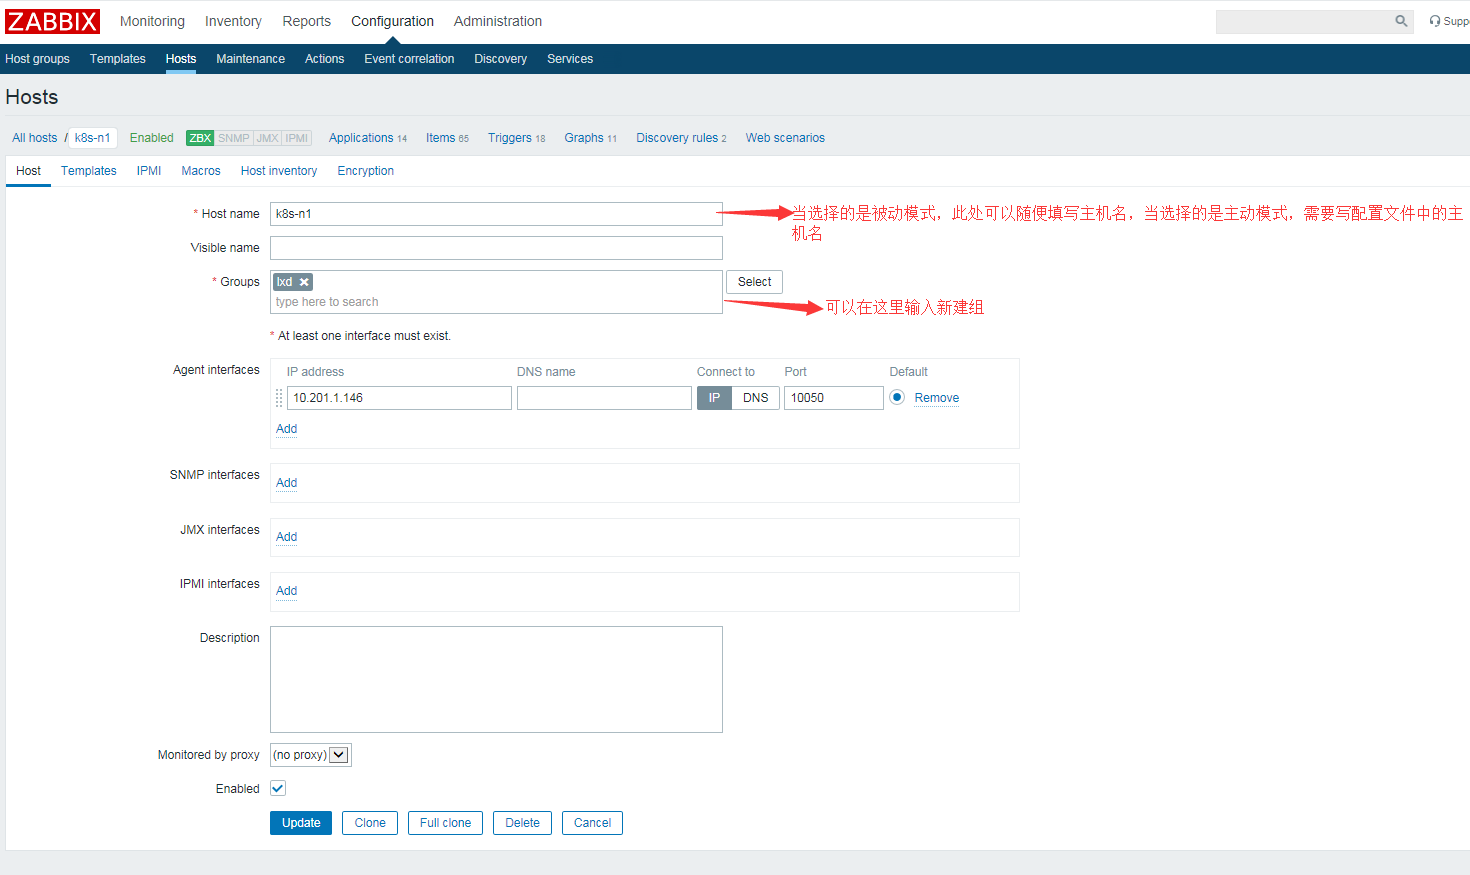The image size is (1470, 875).
Task: Open the Monitoring menu
Action: pos(152,21)
